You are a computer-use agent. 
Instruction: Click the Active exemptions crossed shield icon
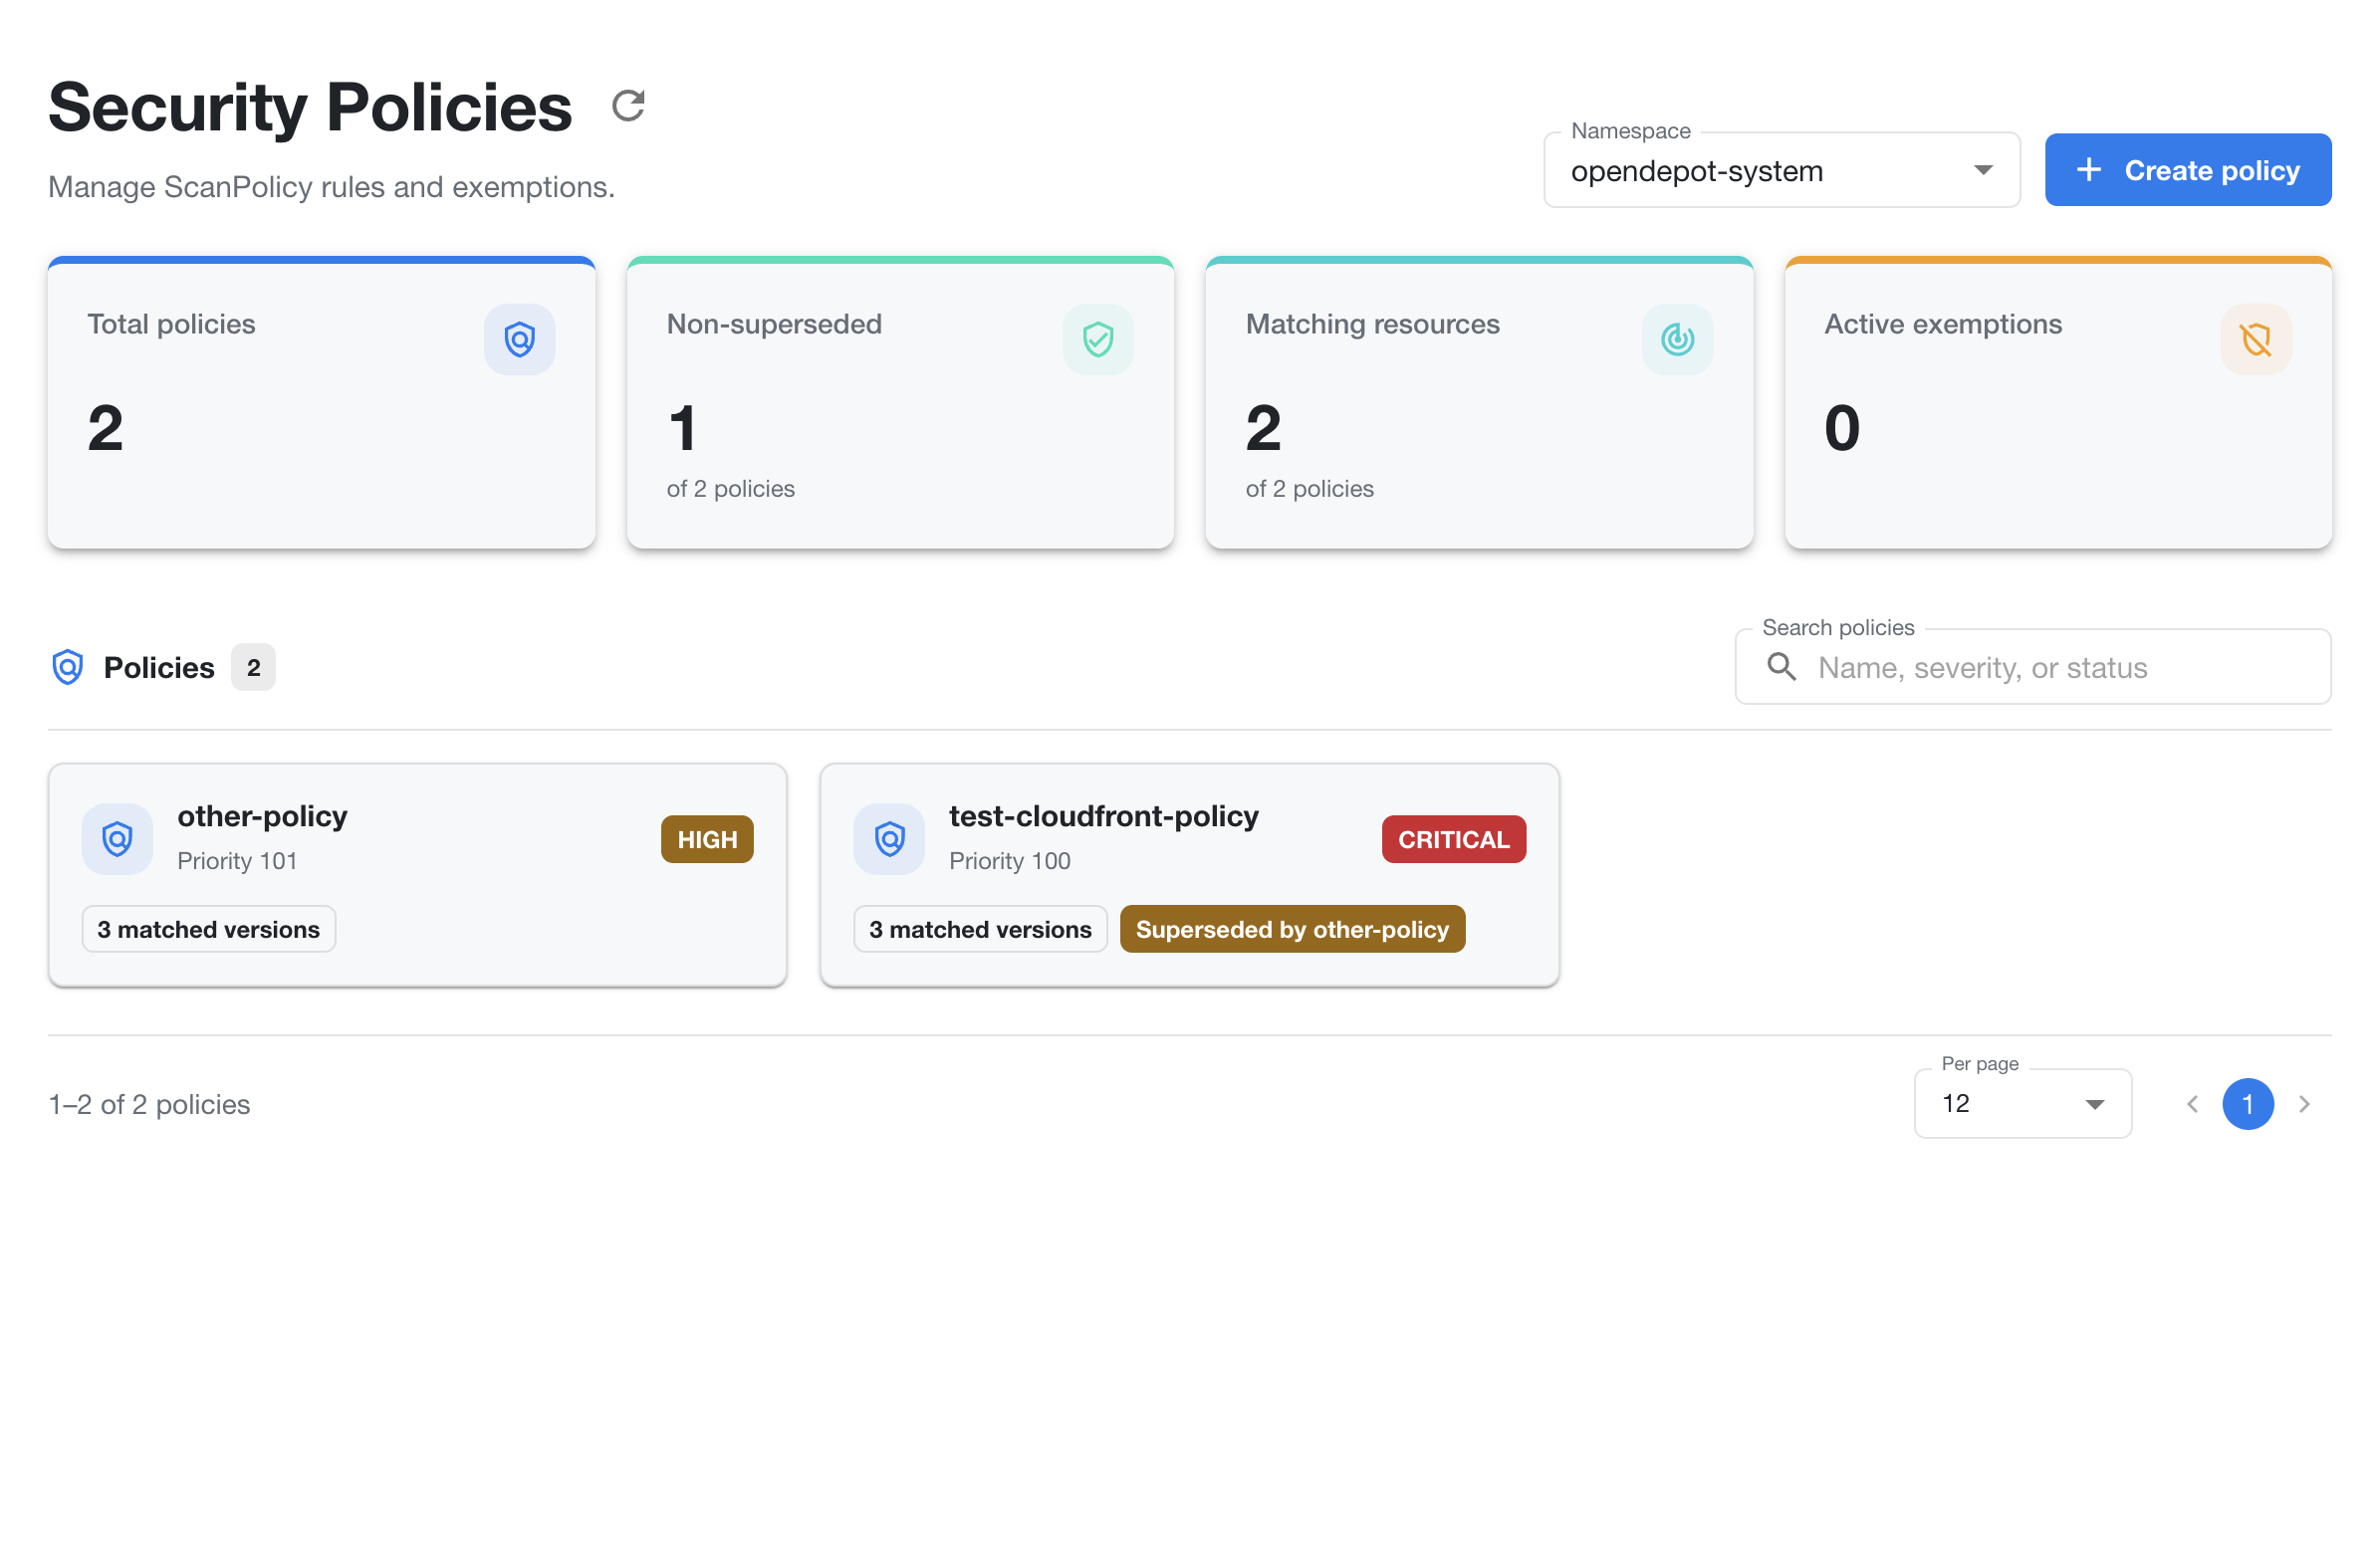2256,339
